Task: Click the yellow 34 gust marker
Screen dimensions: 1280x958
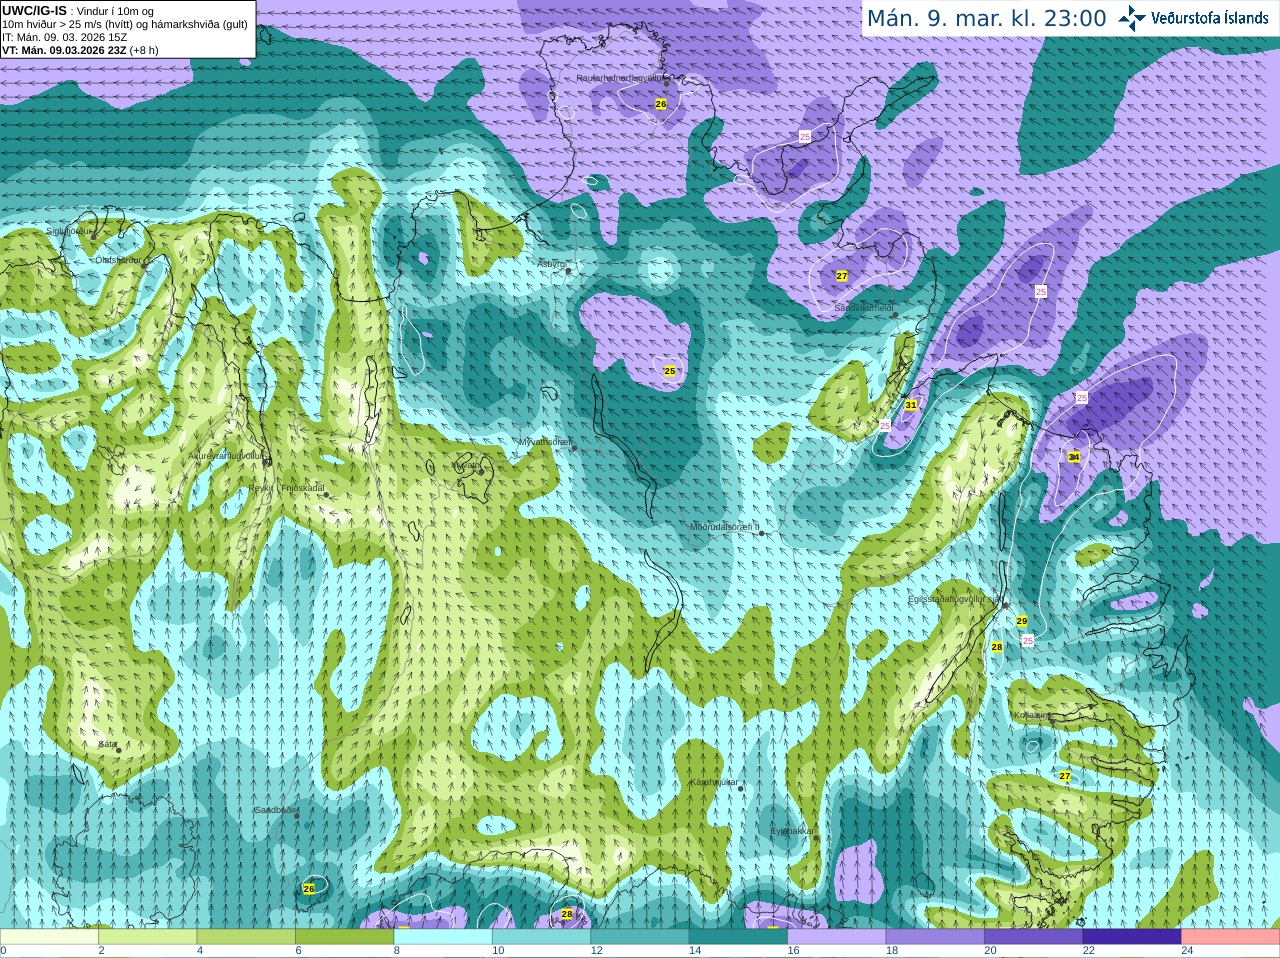Action: (x=1073, y=457)
